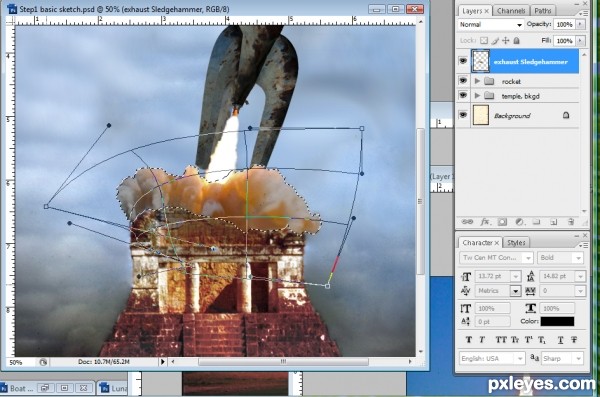600x397 pixels.
Task: Click the Lock all padlock icon
Action: pyautogui.click(x=516, y=41)
